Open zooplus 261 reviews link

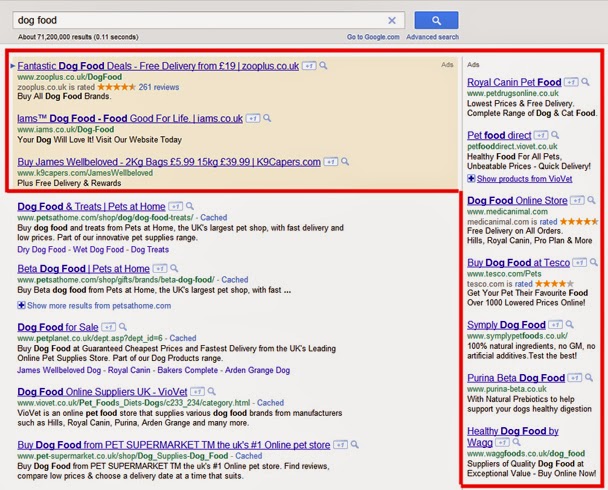click(159, 87)
